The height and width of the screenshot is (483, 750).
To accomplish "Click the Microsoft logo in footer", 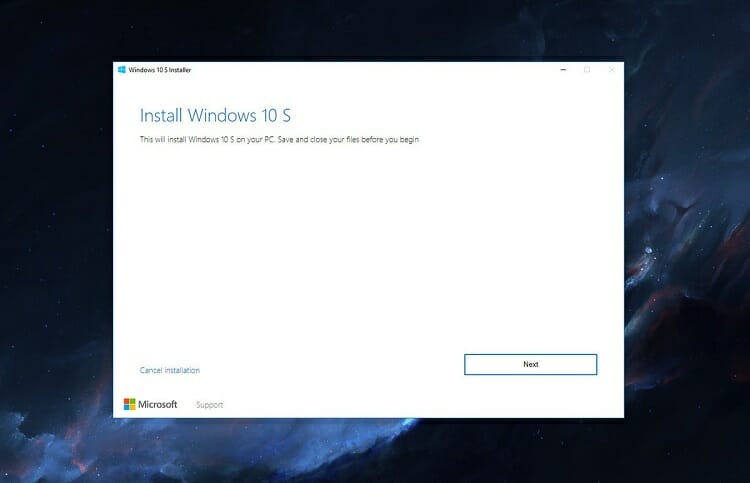I will [x=151, y=404].
